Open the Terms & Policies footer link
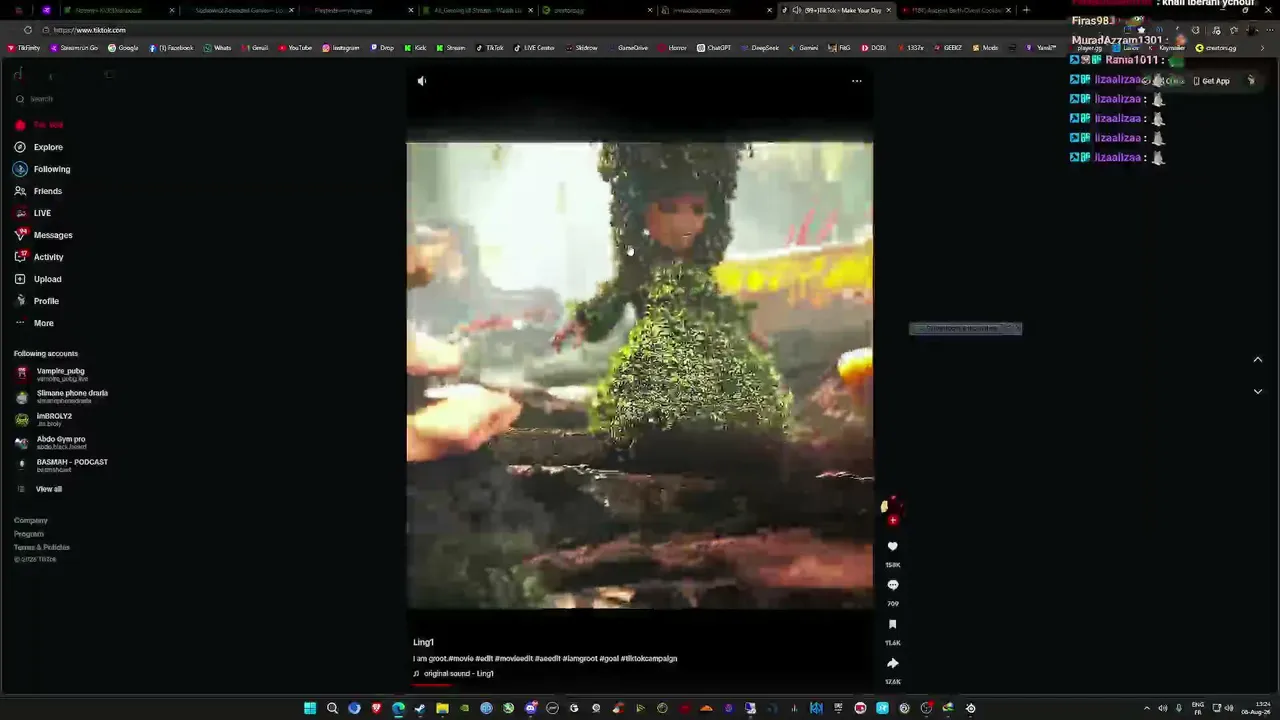Viewport: 1280px width, 720px height. coord(42,547)
